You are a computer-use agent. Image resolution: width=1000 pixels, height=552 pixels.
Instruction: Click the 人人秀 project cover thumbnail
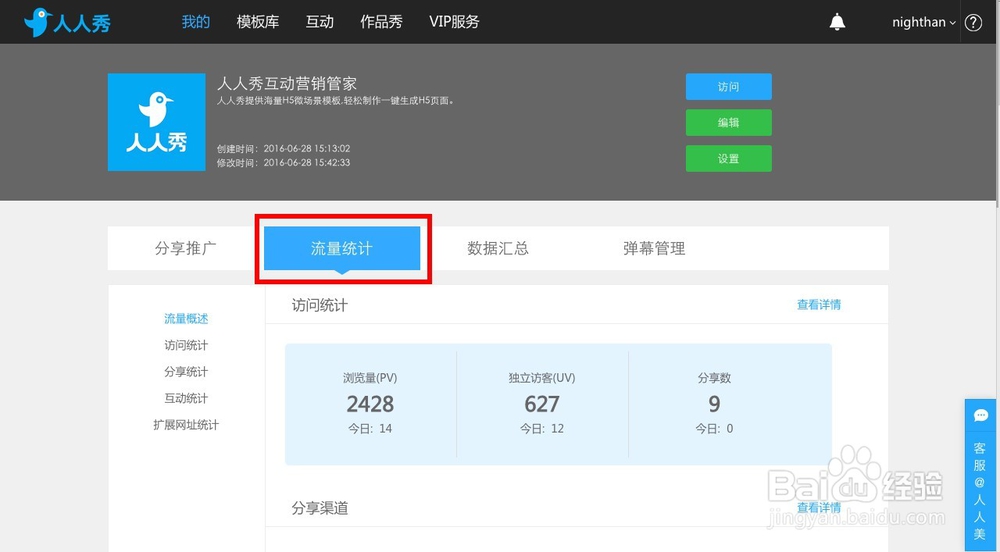point(156,122)
